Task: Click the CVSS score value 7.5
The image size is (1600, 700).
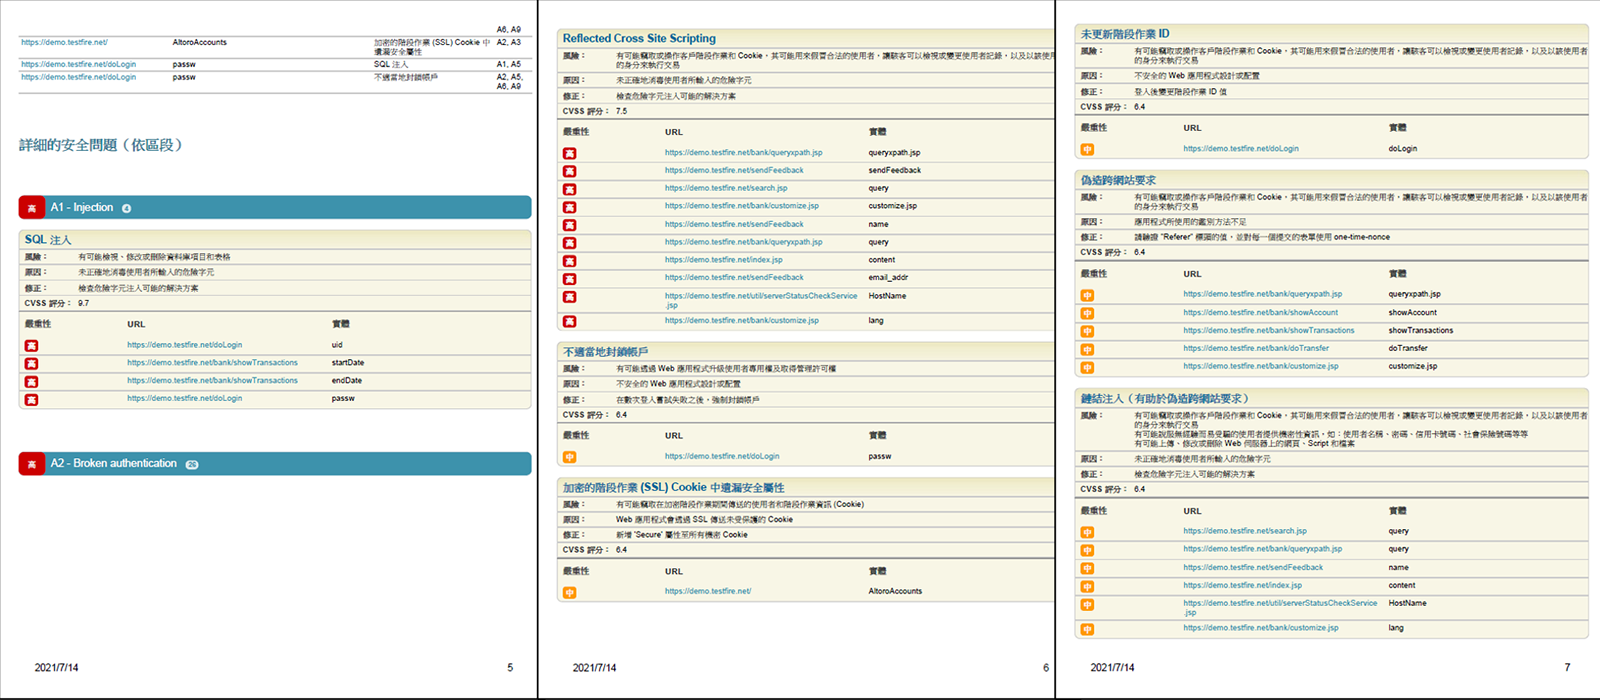Action: tap(622, 111)
